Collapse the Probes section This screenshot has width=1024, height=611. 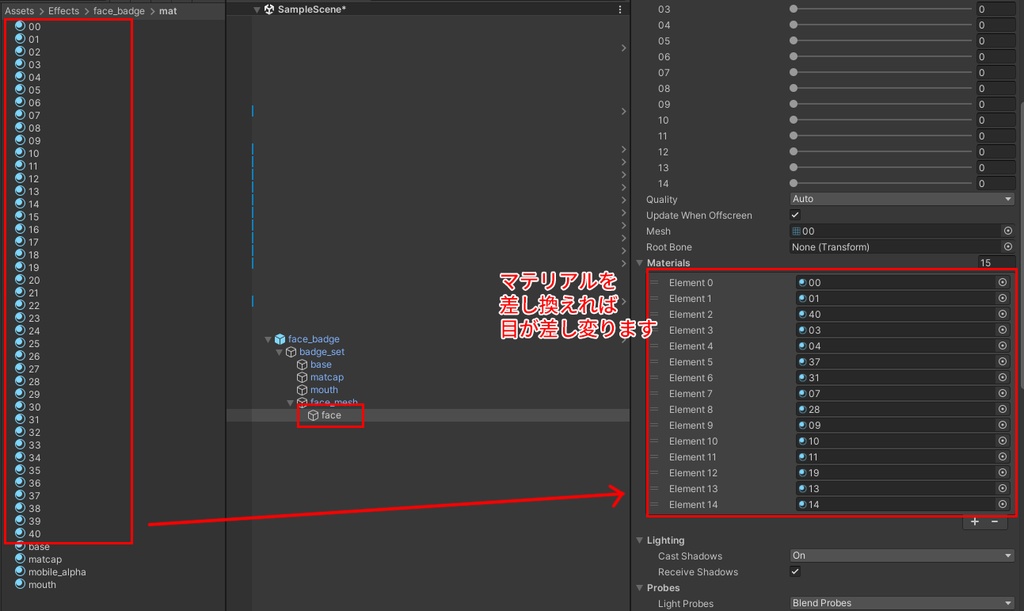(x=640, y=588)
